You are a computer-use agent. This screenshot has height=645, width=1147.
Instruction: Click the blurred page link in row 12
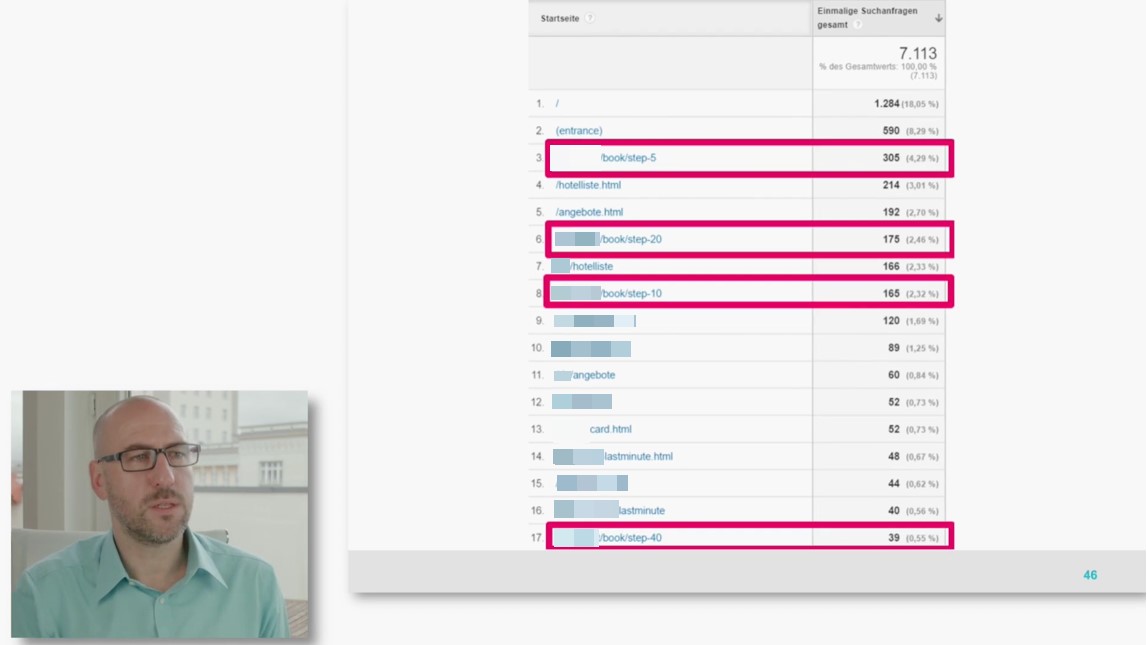click(582, 402)
